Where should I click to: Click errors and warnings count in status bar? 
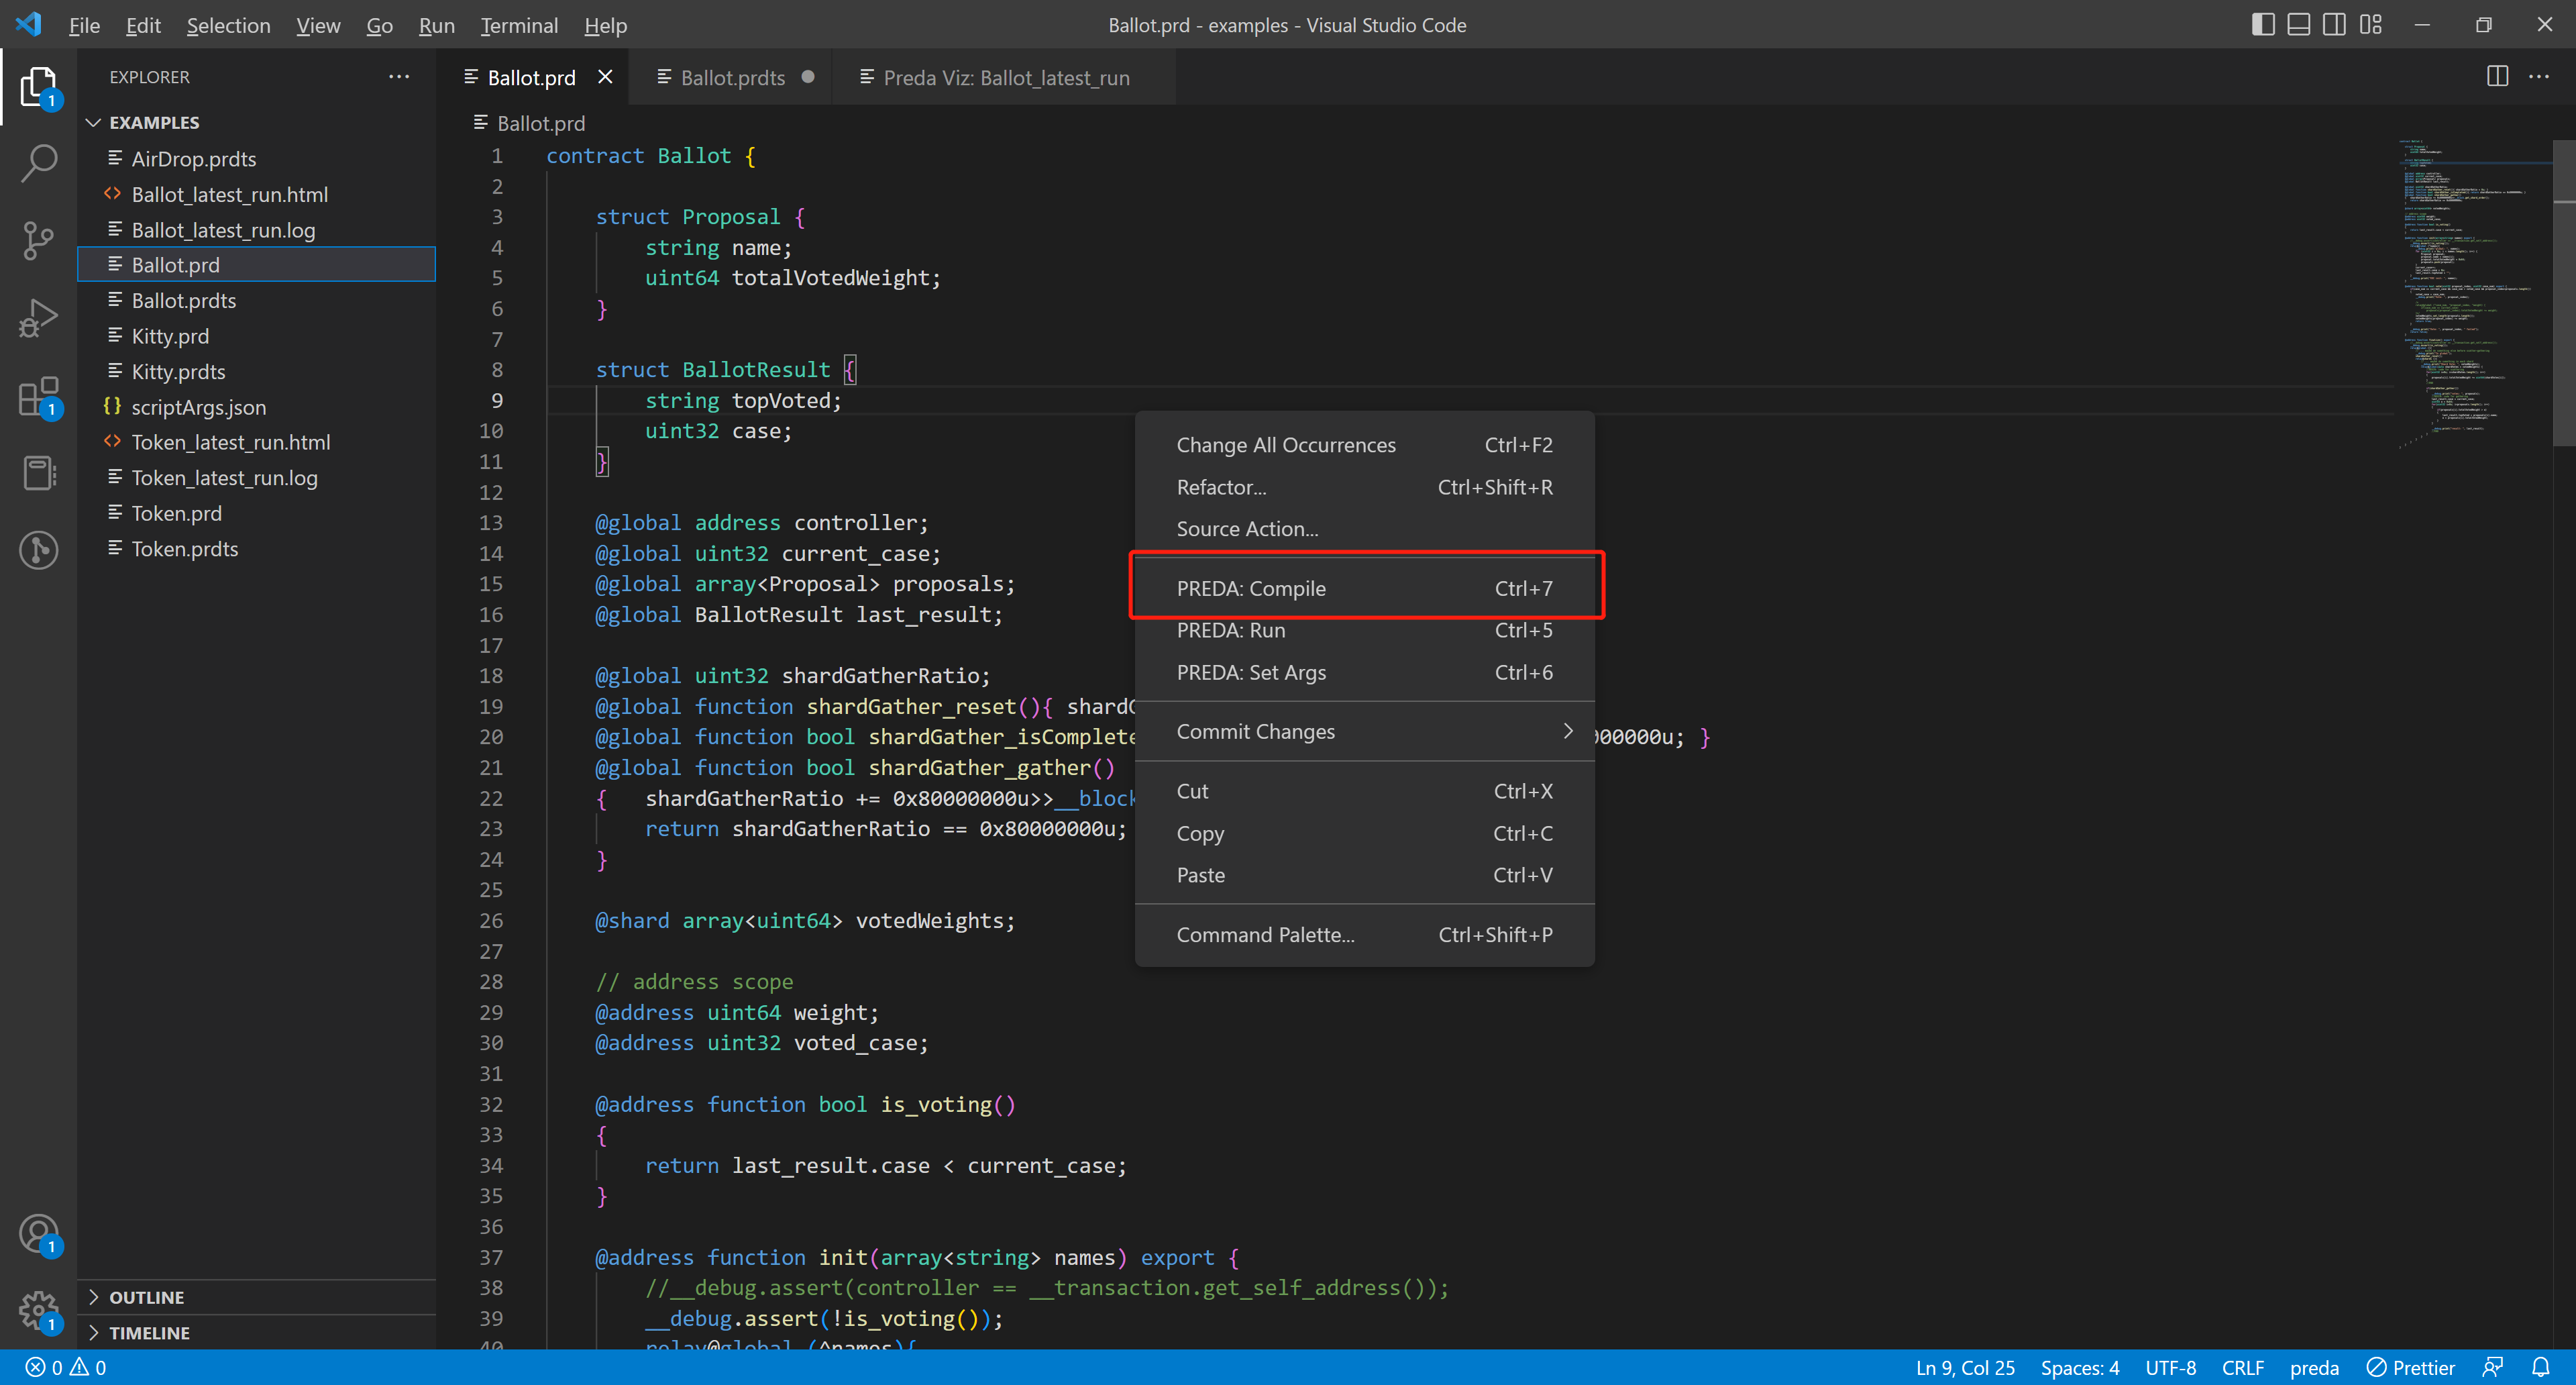(x=66, y=1367)
